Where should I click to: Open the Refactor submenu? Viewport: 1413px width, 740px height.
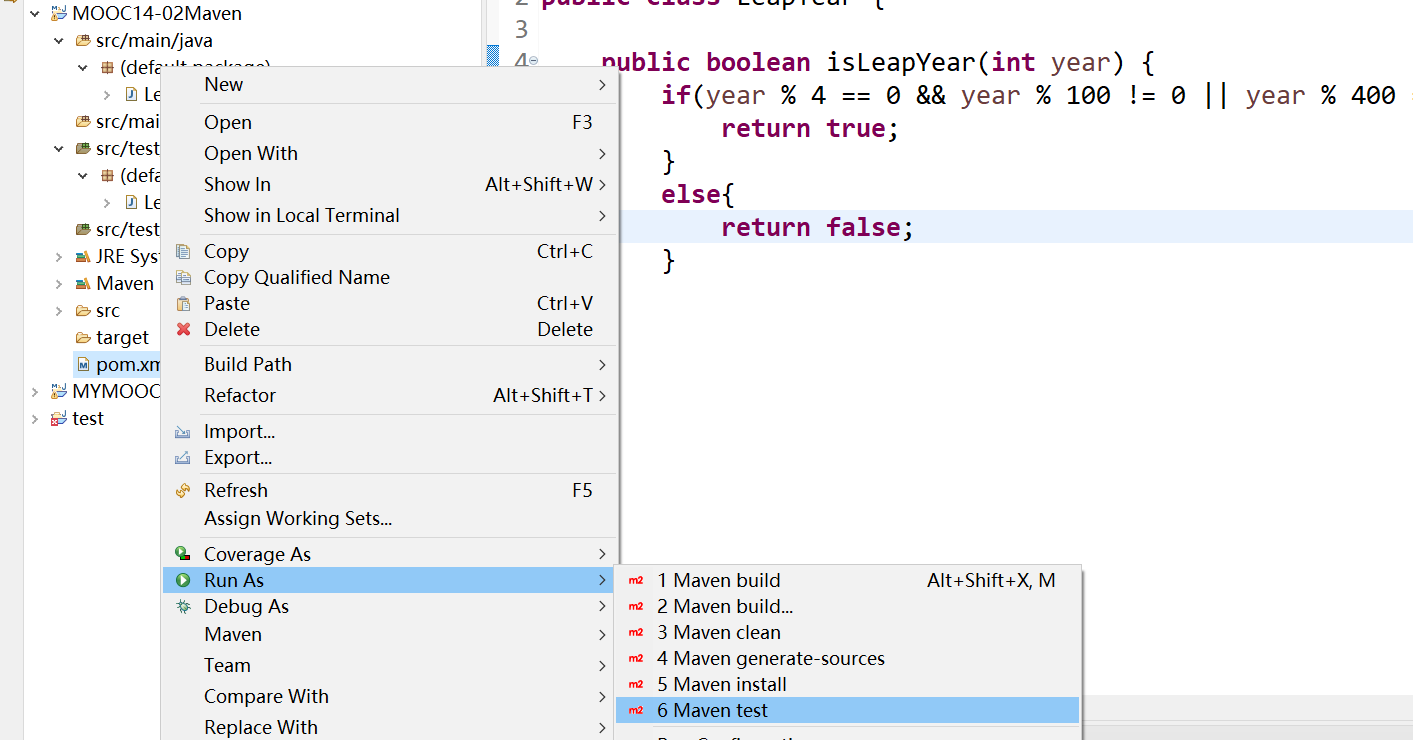click(x=390, y=396)
